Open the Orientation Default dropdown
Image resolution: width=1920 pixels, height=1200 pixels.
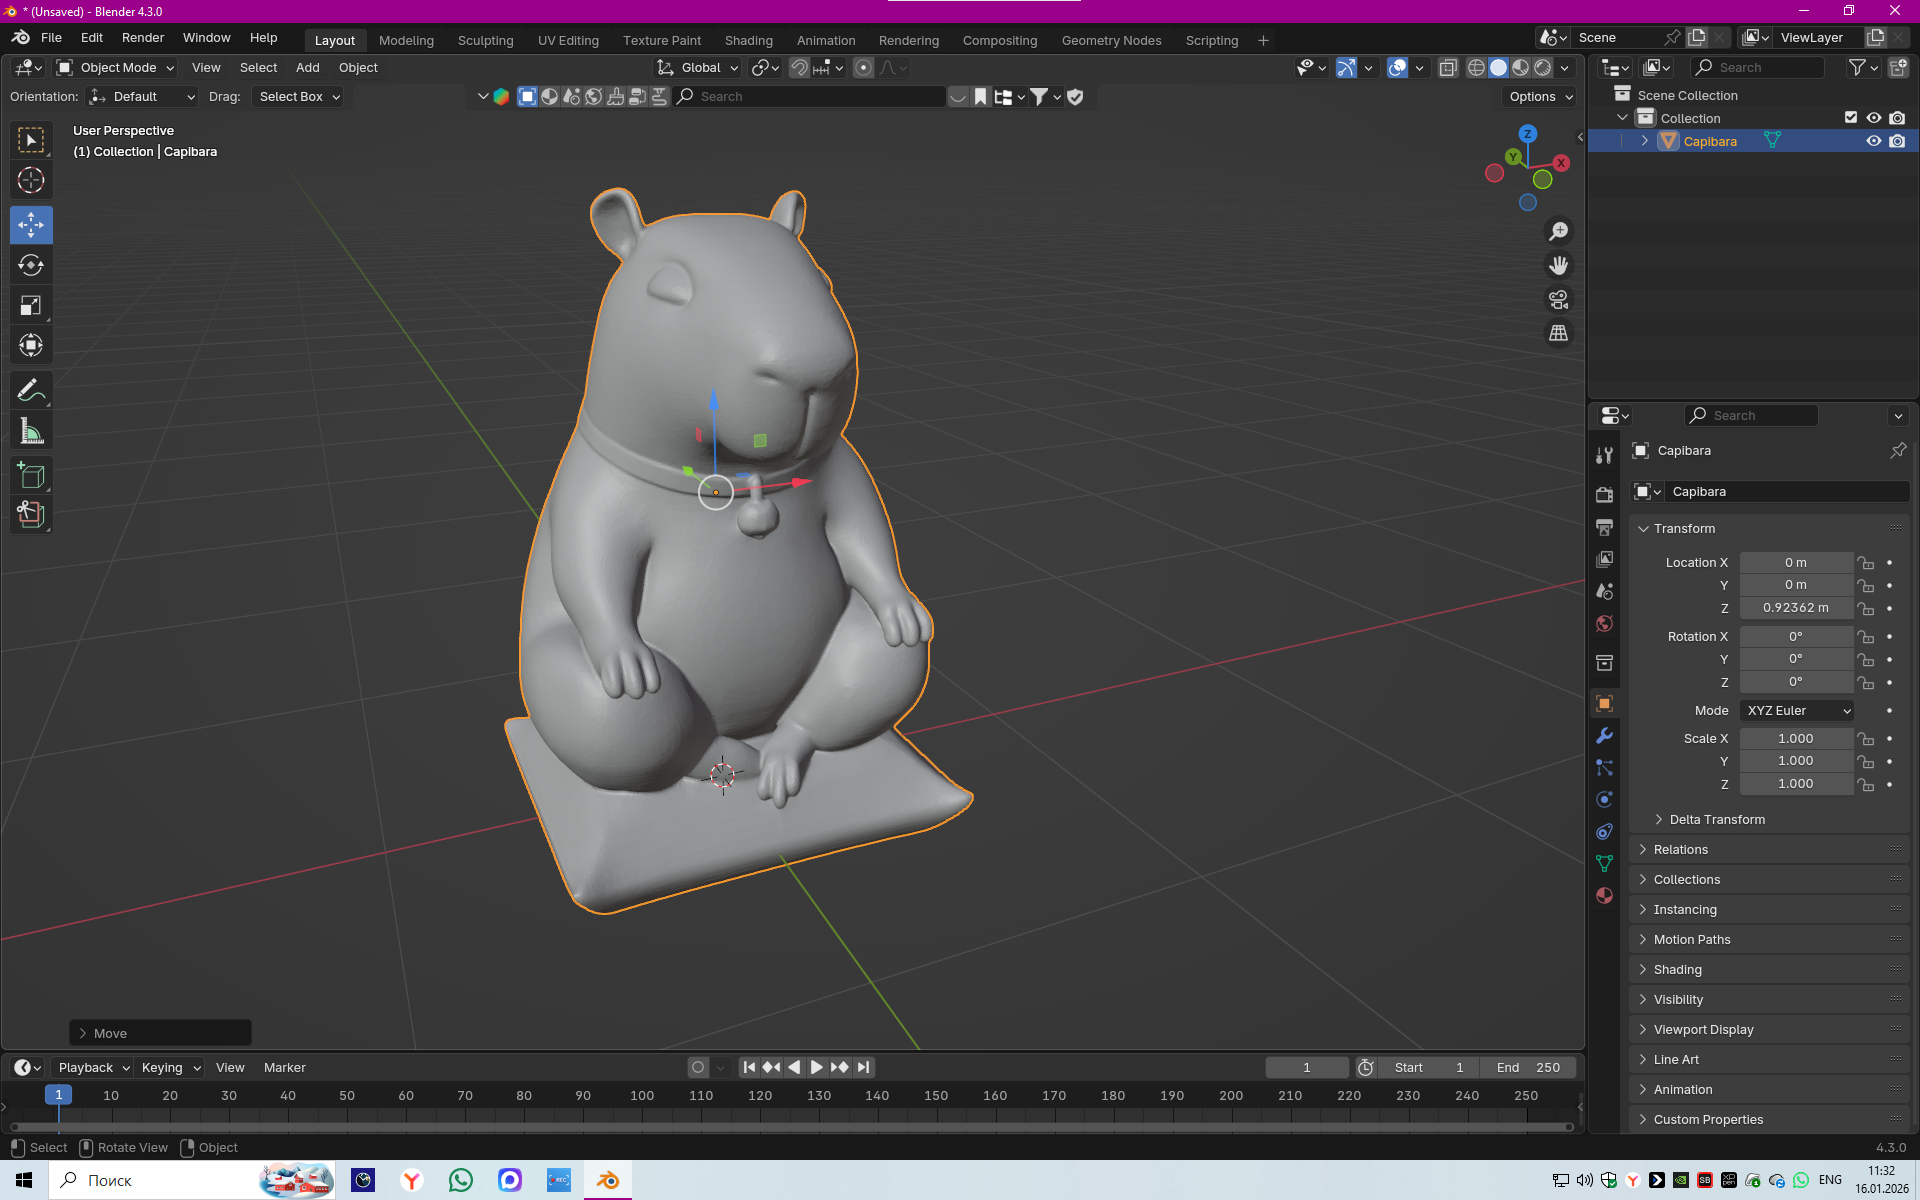[x=142, y=97]
